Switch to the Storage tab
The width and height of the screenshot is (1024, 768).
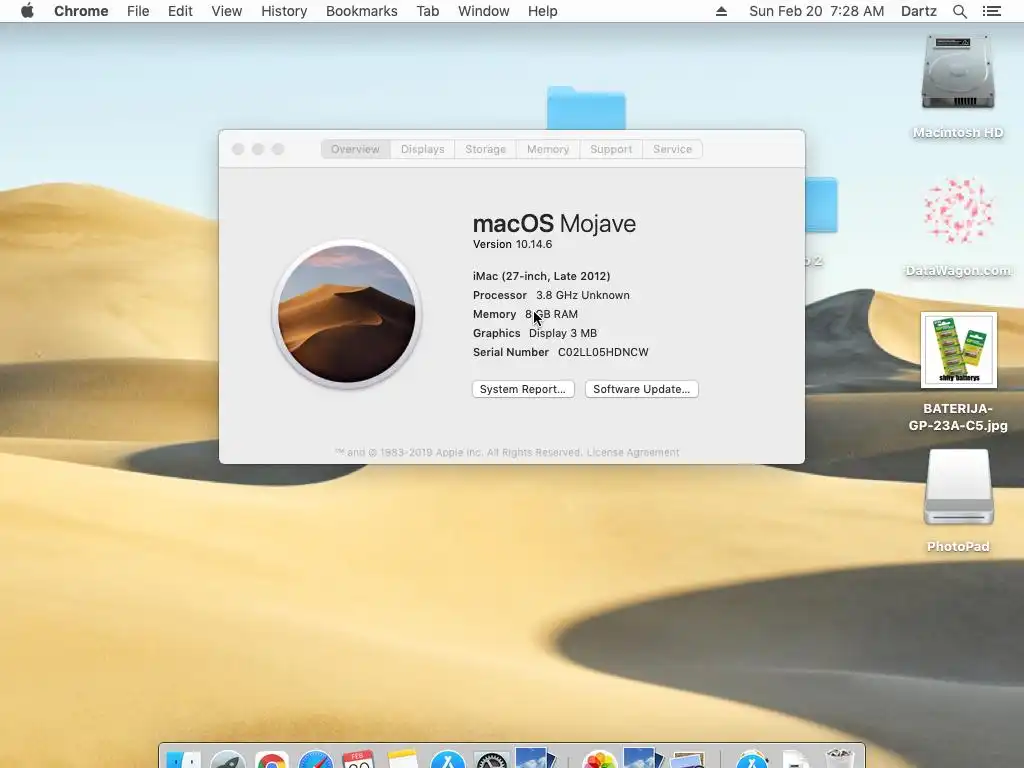pos(485,149)
